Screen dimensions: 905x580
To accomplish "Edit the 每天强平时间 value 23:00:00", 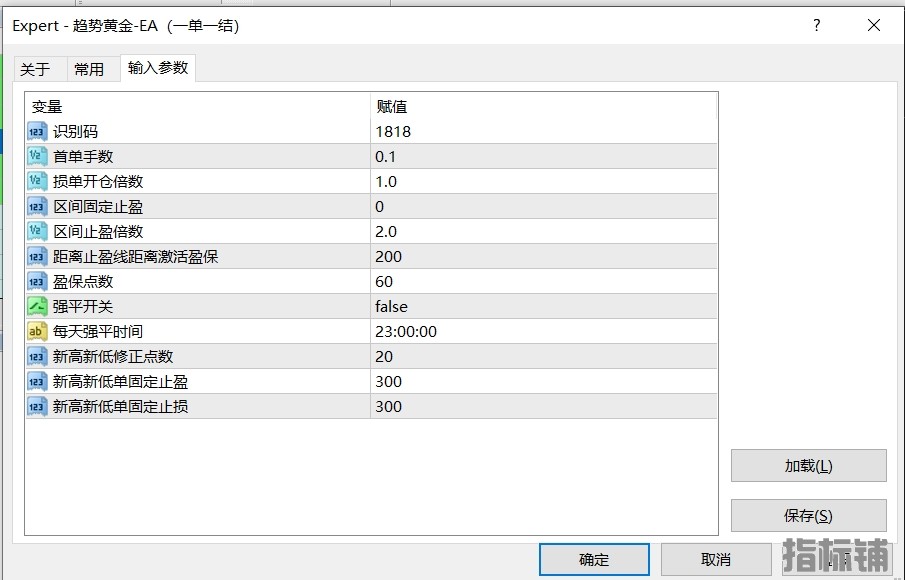I will pyautogui.click(x=544, y=331).
